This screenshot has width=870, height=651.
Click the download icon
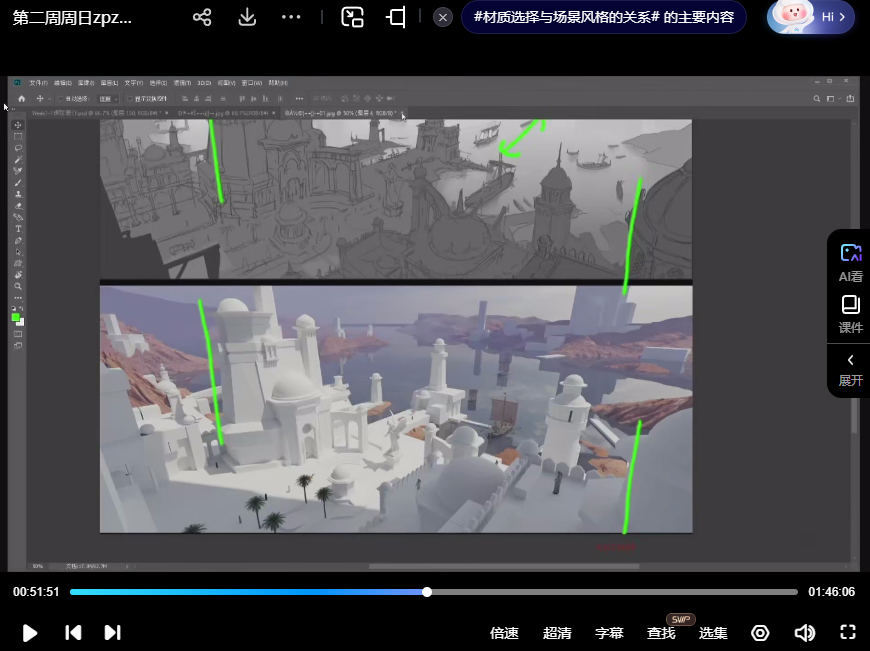click(x=247, y=17)
